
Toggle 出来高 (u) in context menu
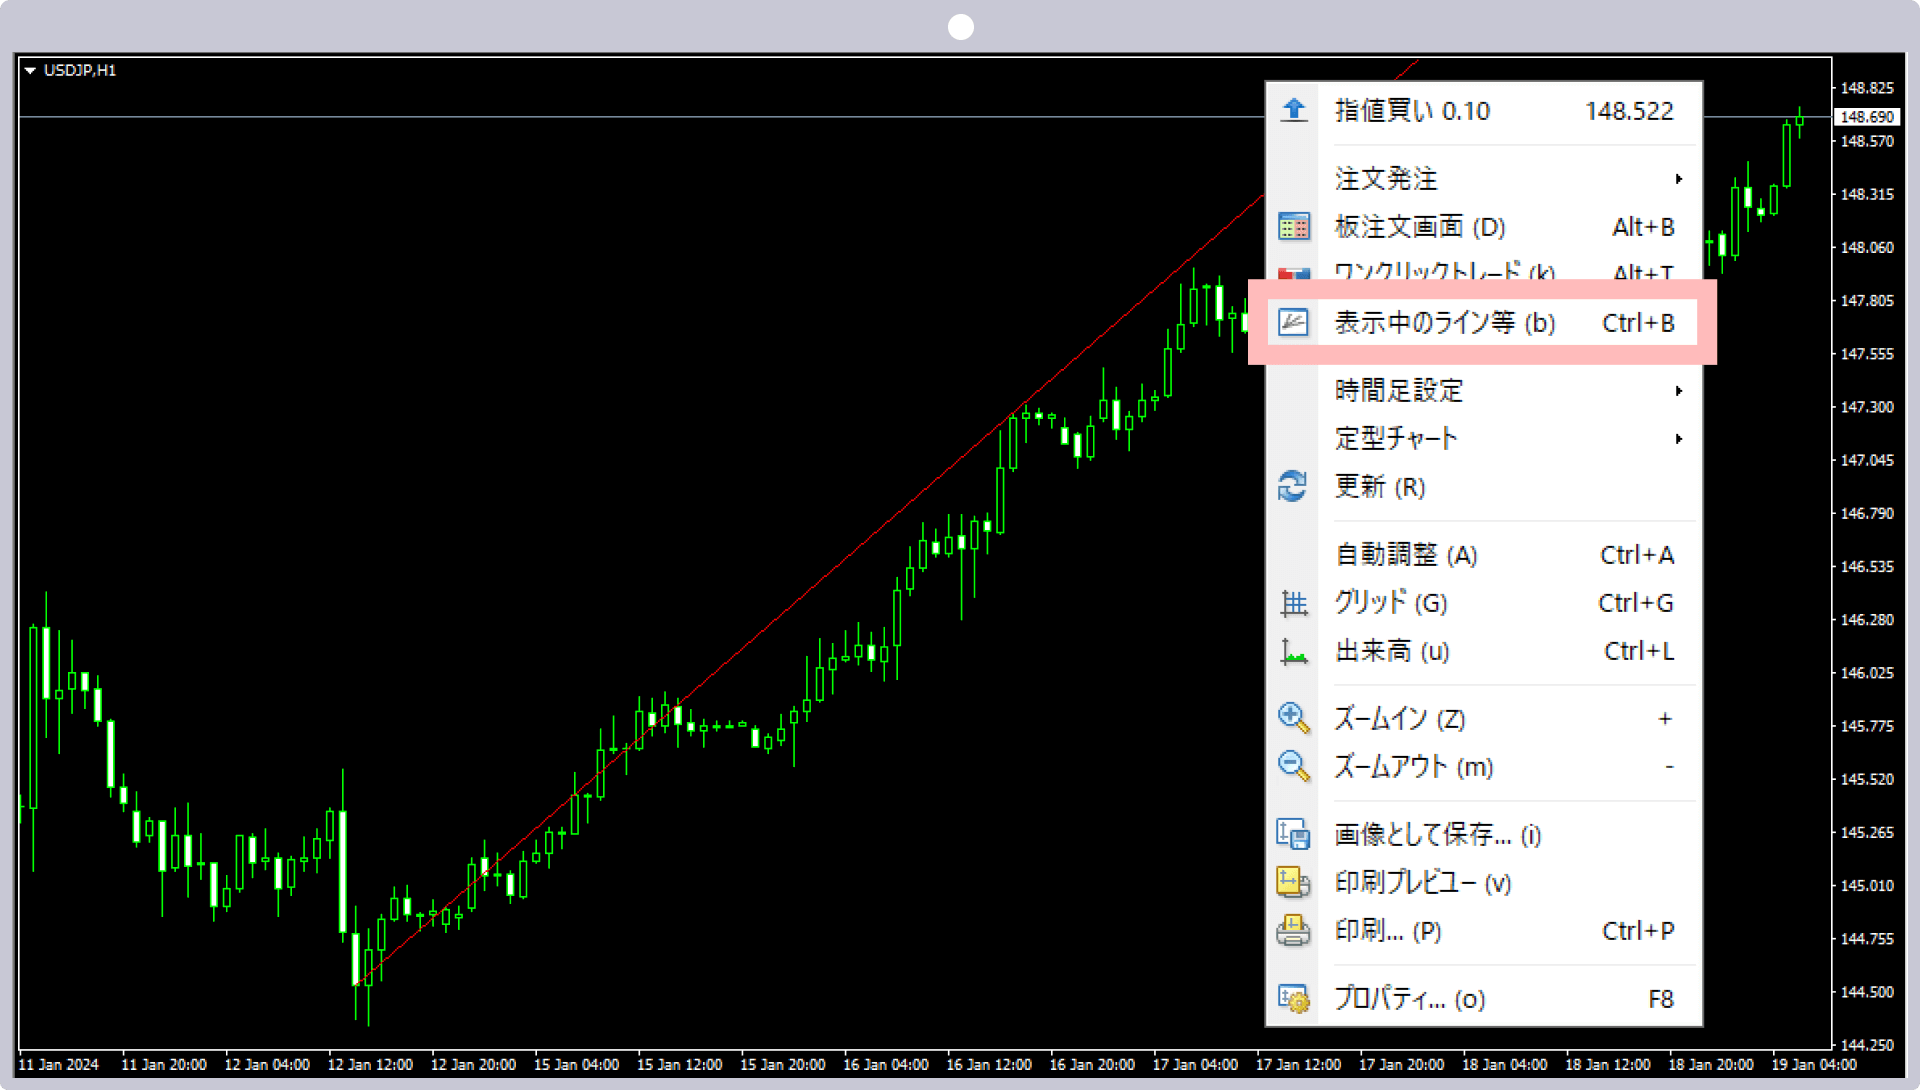tap(1484, 651)
